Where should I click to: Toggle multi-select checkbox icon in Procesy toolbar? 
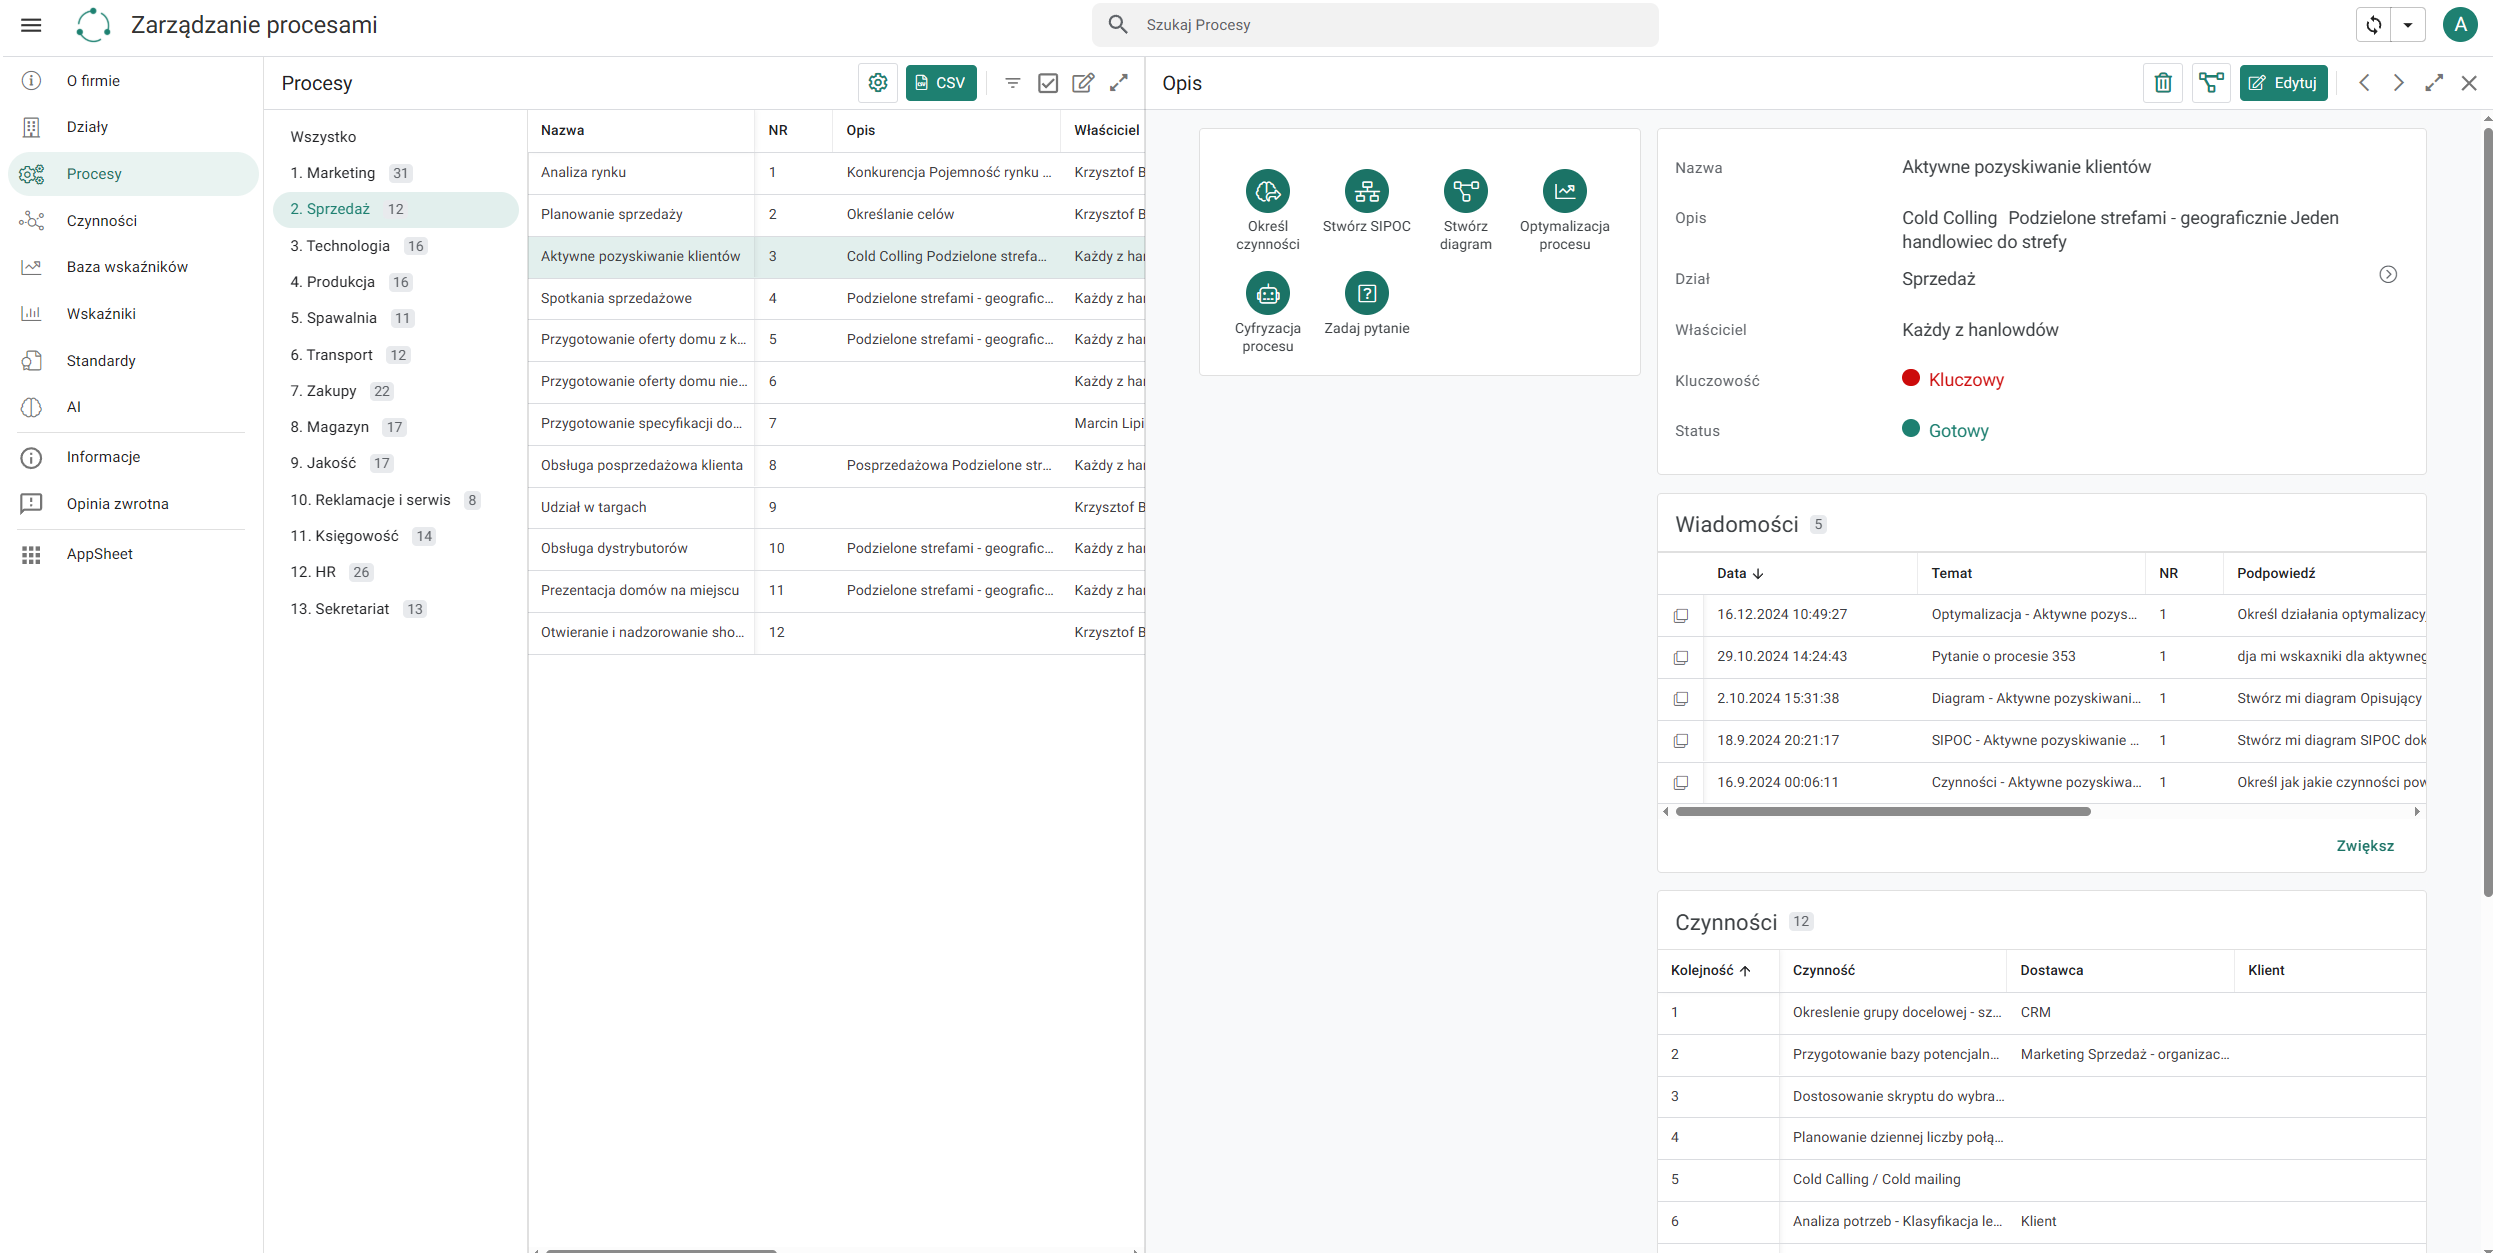[1047, 83]
